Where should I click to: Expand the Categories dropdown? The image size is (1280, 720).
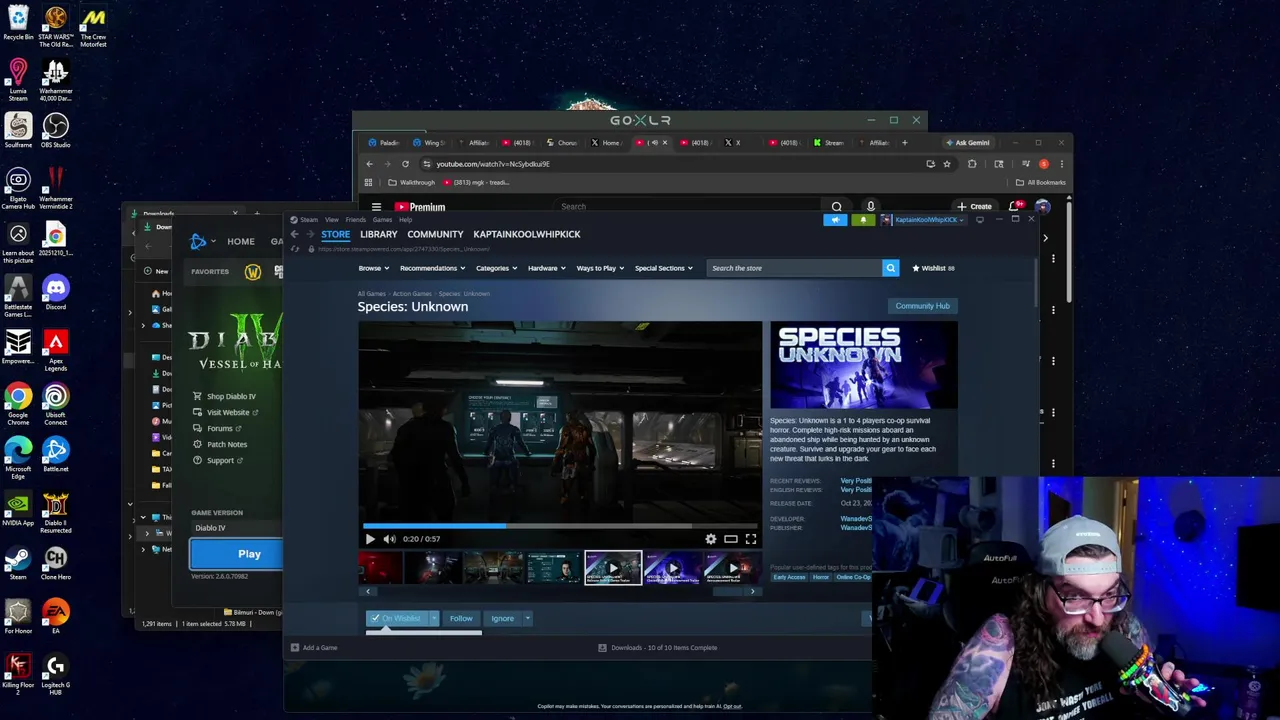pos(496,268)
